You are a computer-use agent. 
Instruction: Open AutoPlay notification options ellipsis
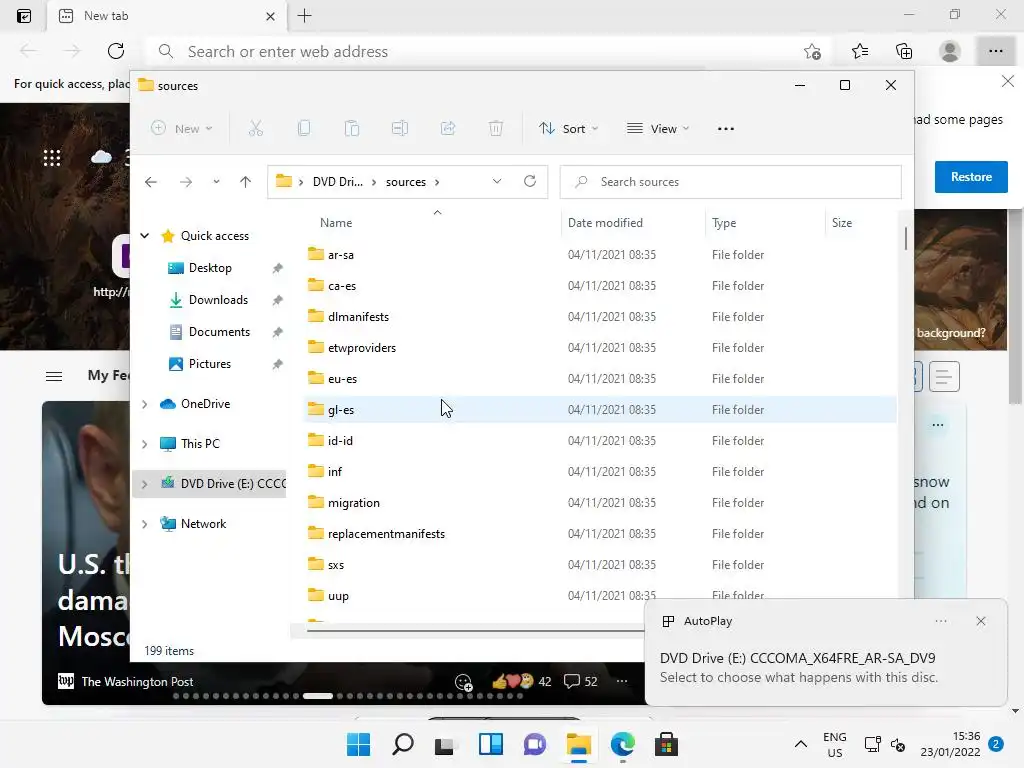coord(940,621)
